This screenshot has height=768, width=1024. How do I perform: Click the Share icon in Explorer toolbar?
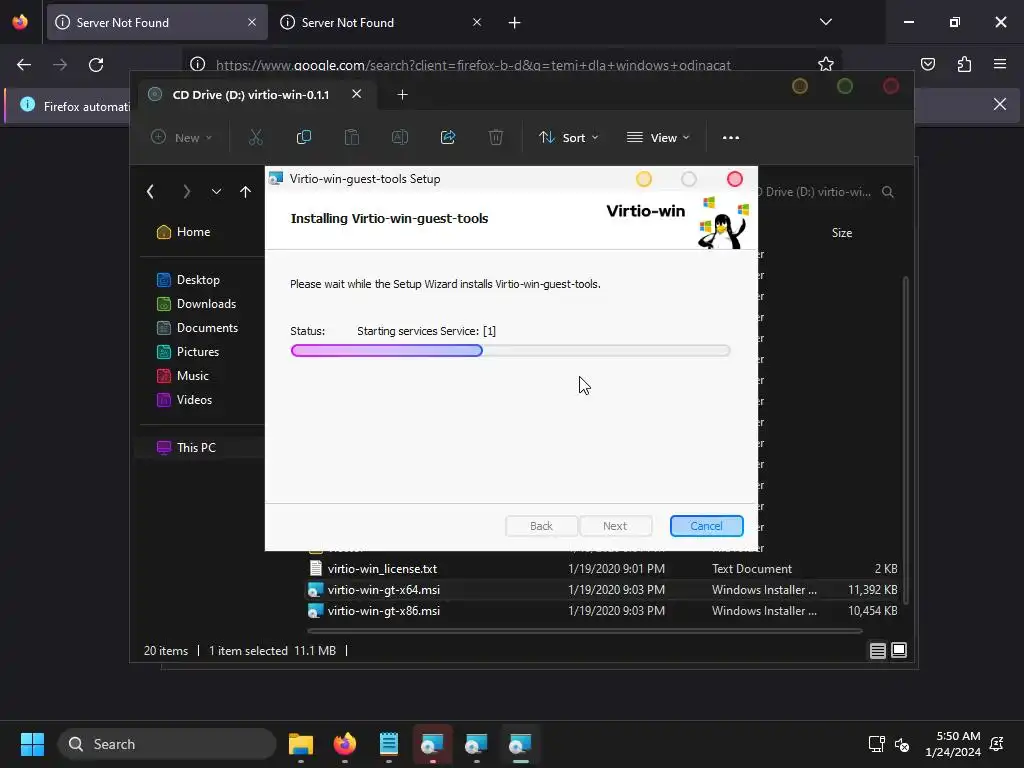pos(448,137)
